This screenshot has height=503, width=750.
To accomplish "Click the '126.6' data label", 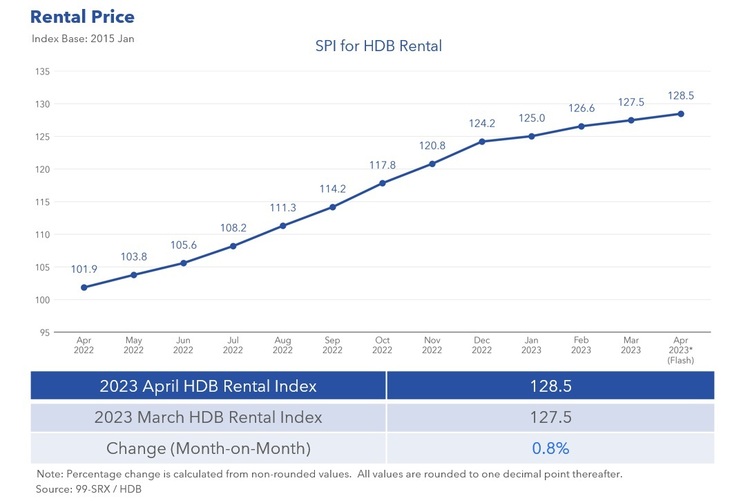I will coord(582,108).
